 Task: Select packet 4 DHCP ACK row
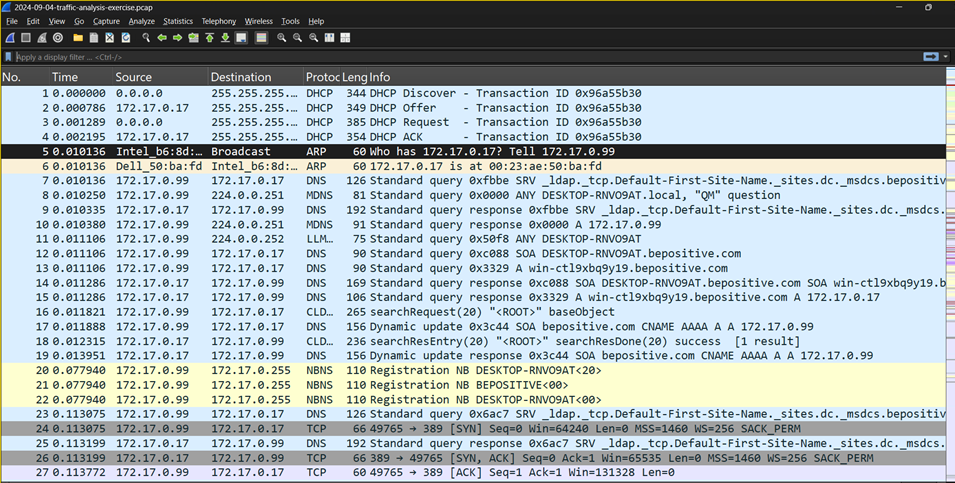[x=473, y=137]
